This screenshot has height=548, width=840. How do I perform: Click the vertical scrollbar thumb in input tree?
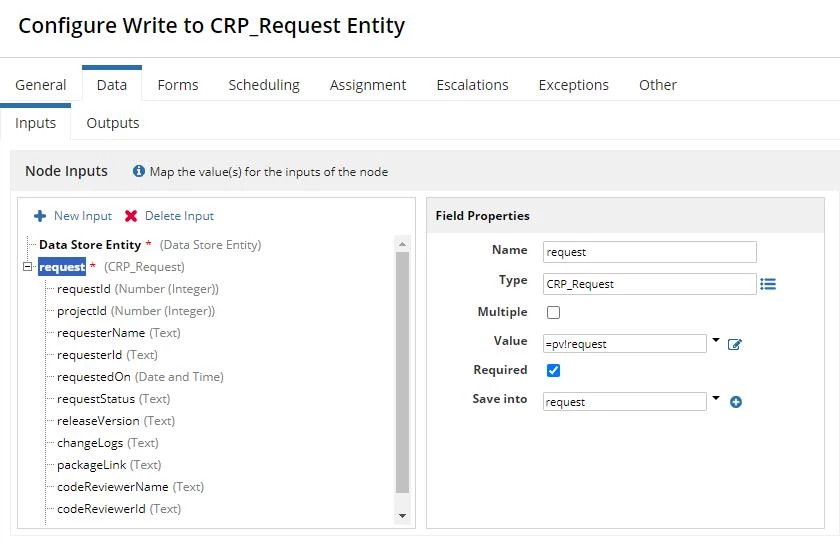[x=402, y=372]
